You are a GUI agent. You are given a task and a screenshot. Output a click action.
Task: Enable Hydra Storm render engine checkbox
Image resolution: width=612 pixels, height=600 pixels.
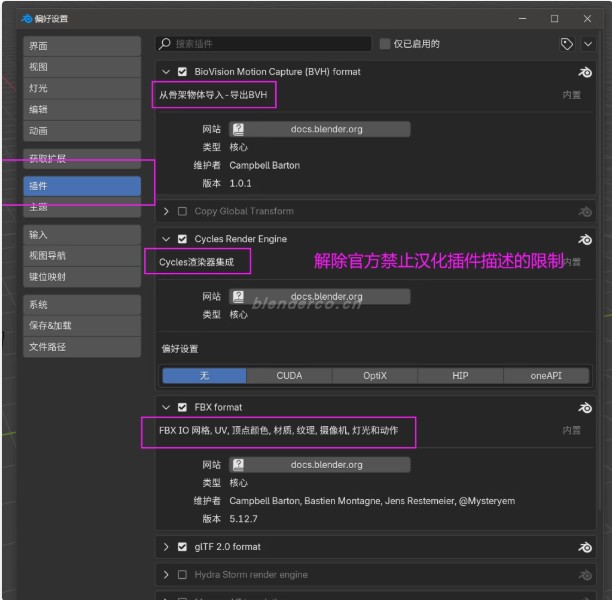(x=182, y=575)
